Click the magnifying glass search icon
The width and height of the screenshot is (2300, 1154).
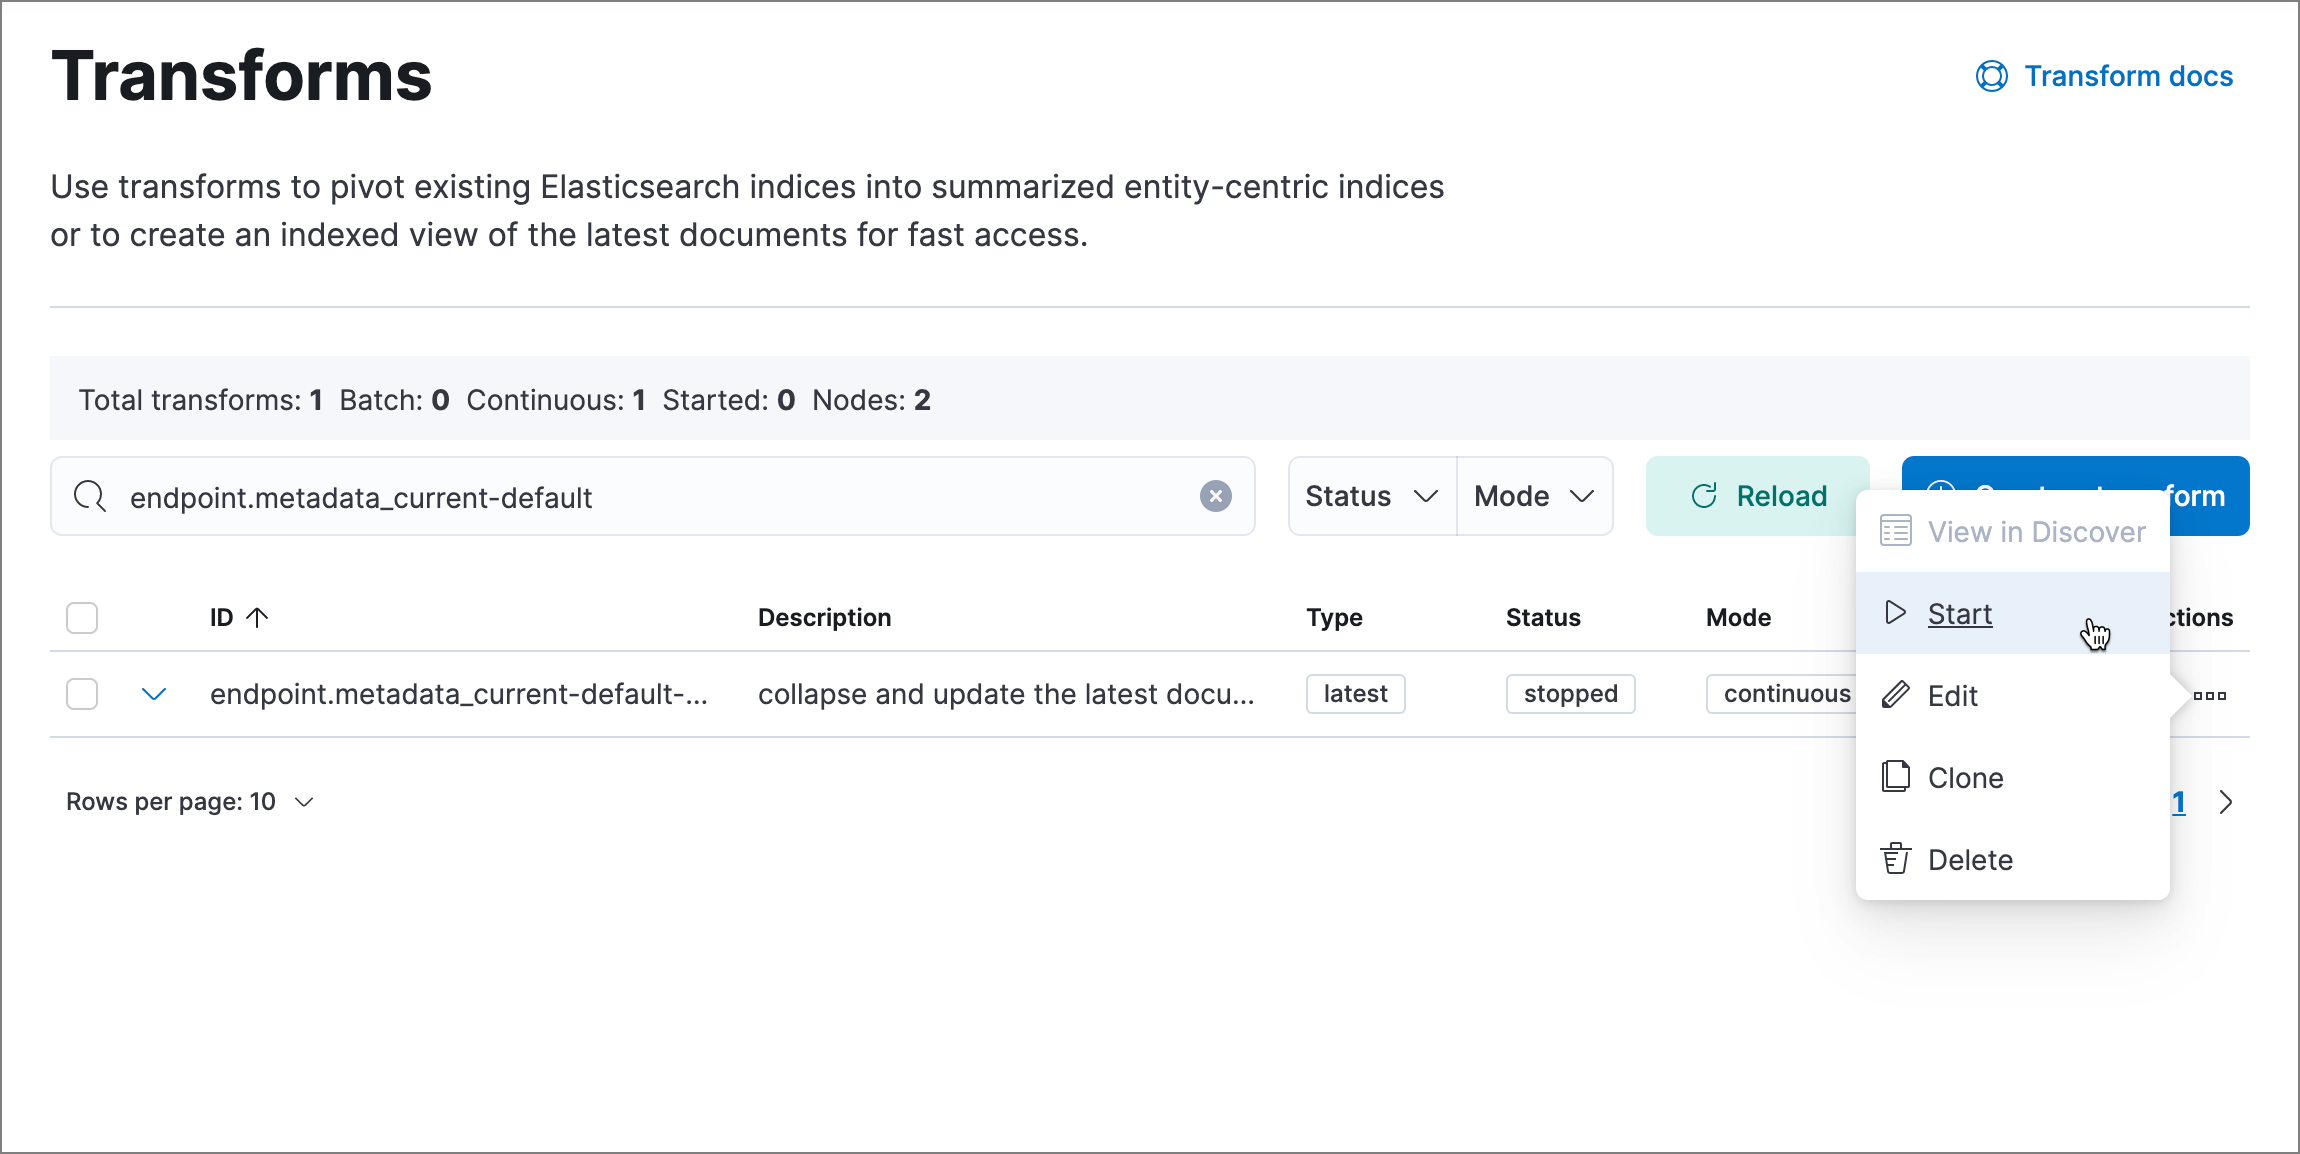point(90,496)
